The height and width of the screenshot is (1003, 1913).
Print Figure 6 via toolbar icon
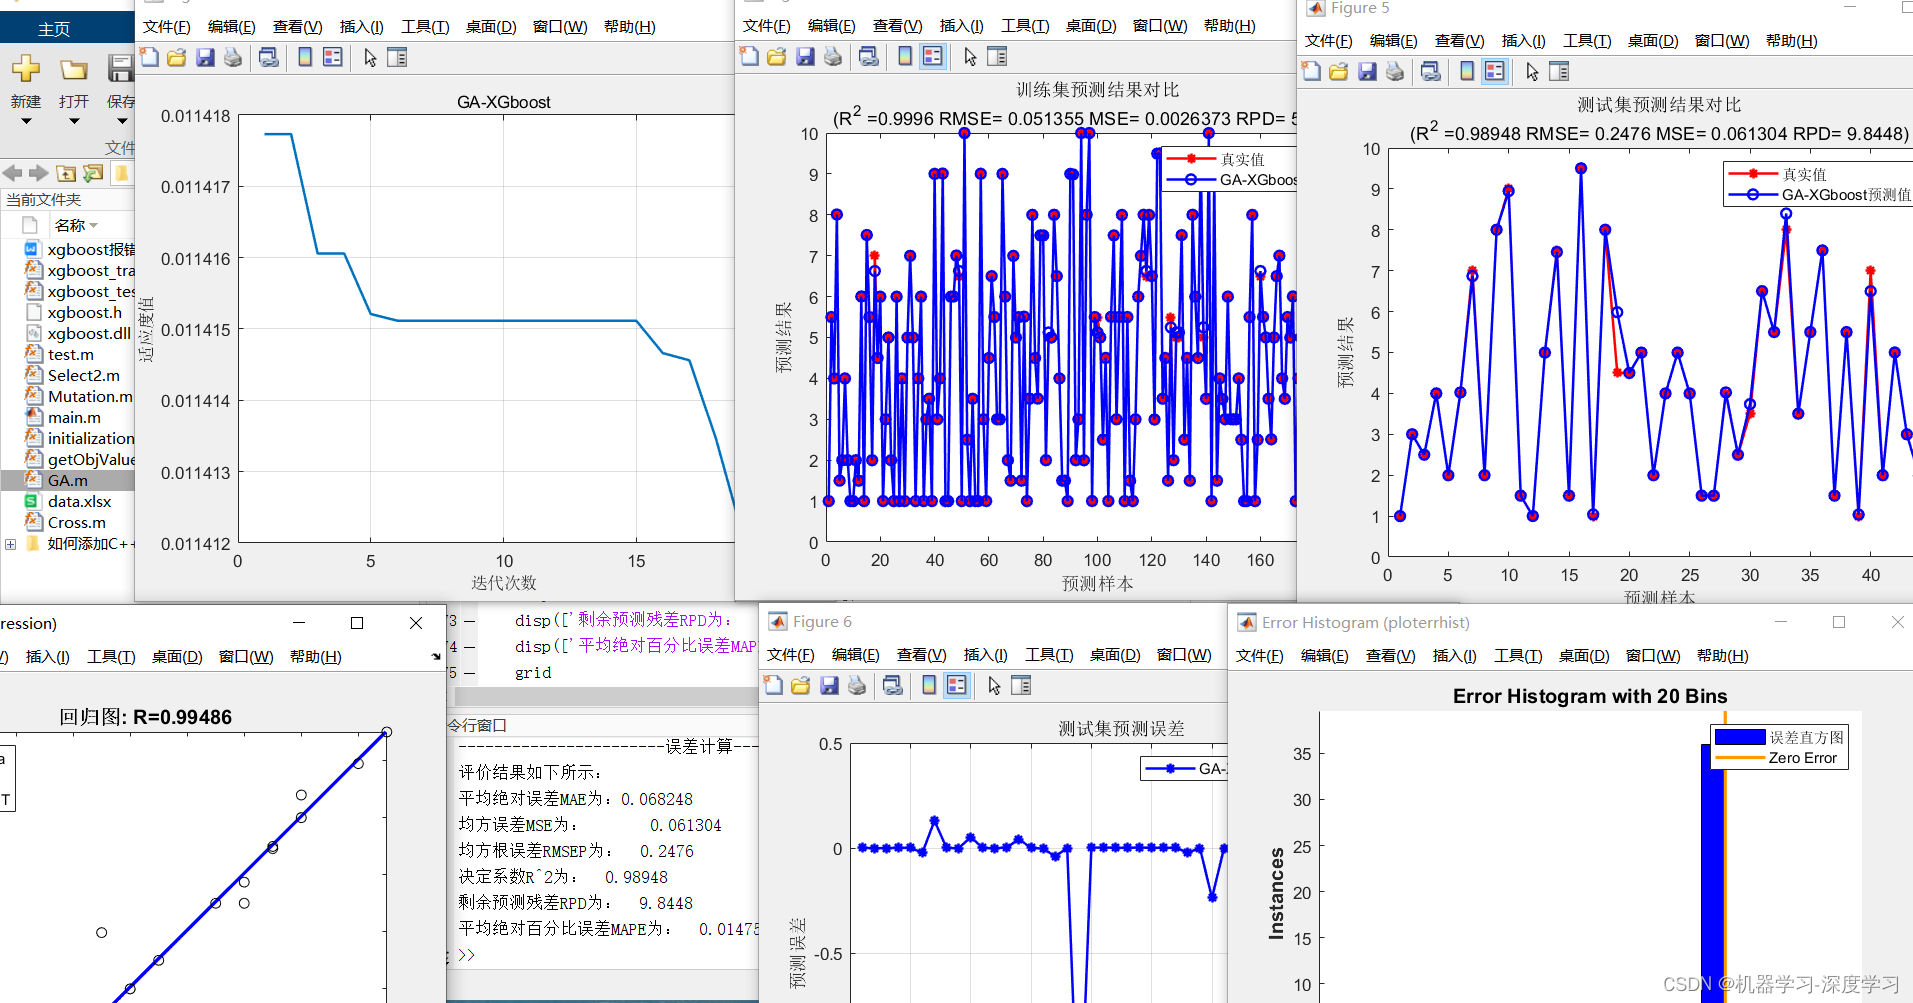(x=857, y=685)
